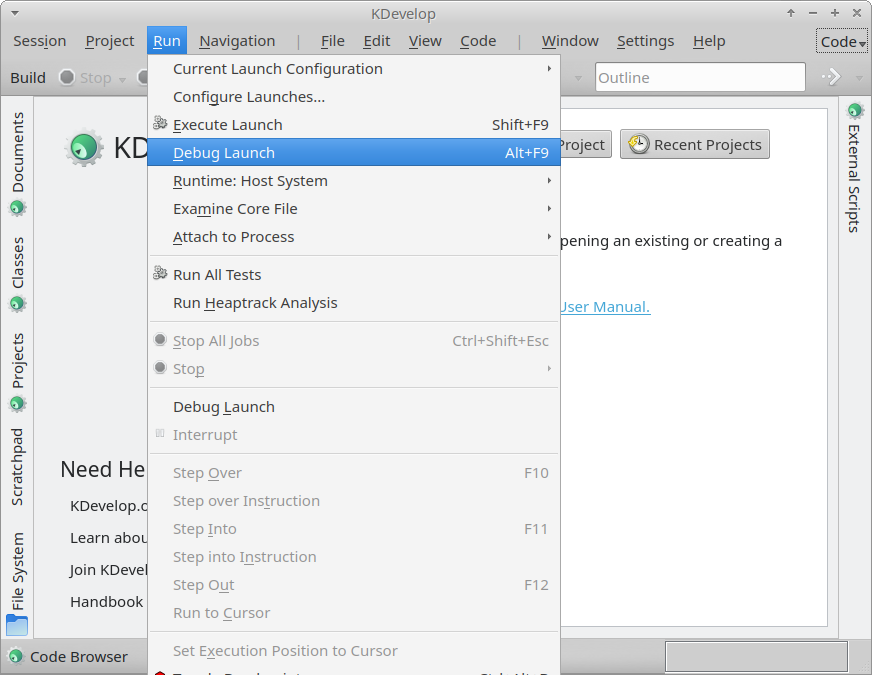Open the Documents side panel

18,163
